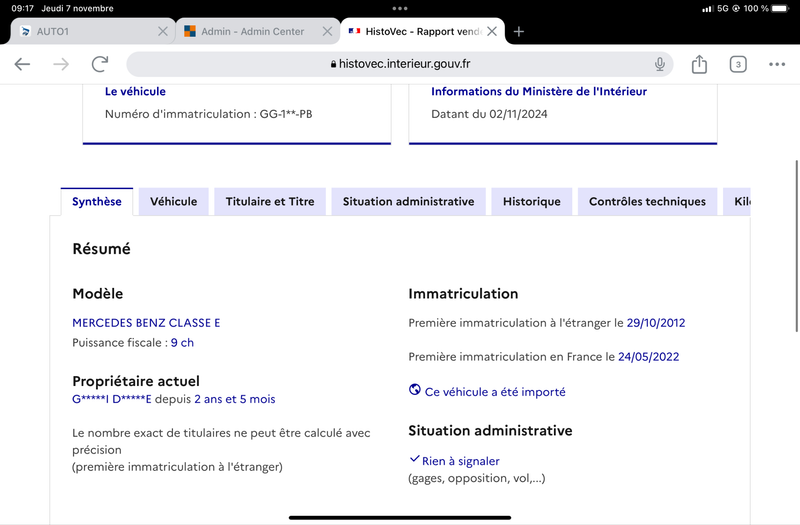
Task: Open the Historique tab
Action: pyautogui.click(x=532, y=202)
